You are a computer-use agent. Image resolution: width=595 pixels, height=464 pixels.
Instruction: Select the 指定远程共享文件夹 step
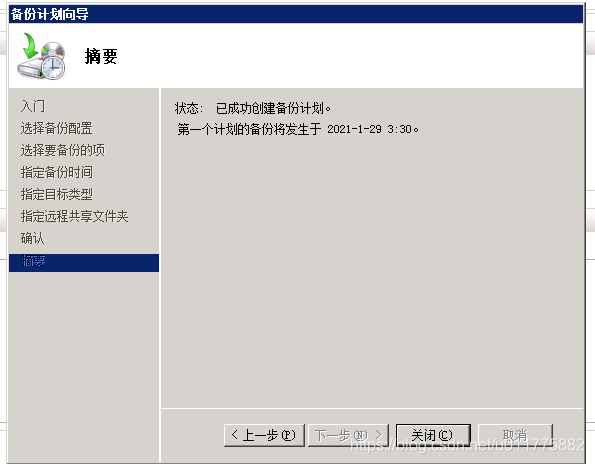[74, 216]
